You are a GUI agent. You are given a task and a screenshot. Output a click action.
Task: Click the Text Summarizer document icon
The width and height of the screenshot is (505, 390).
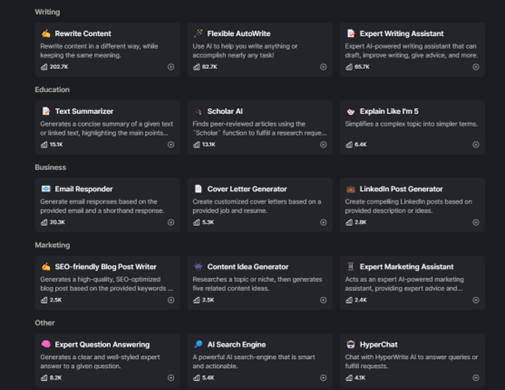click(x=46, y=111)
